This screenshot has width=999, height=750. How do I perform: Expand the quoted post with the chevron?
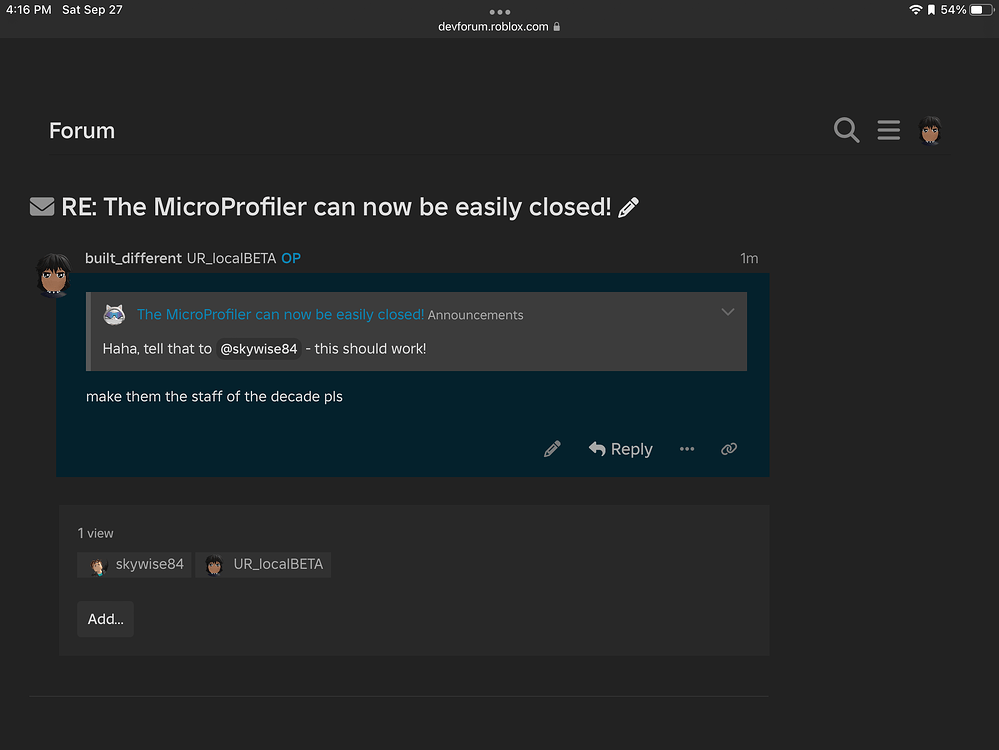click(x=728, y=312)
